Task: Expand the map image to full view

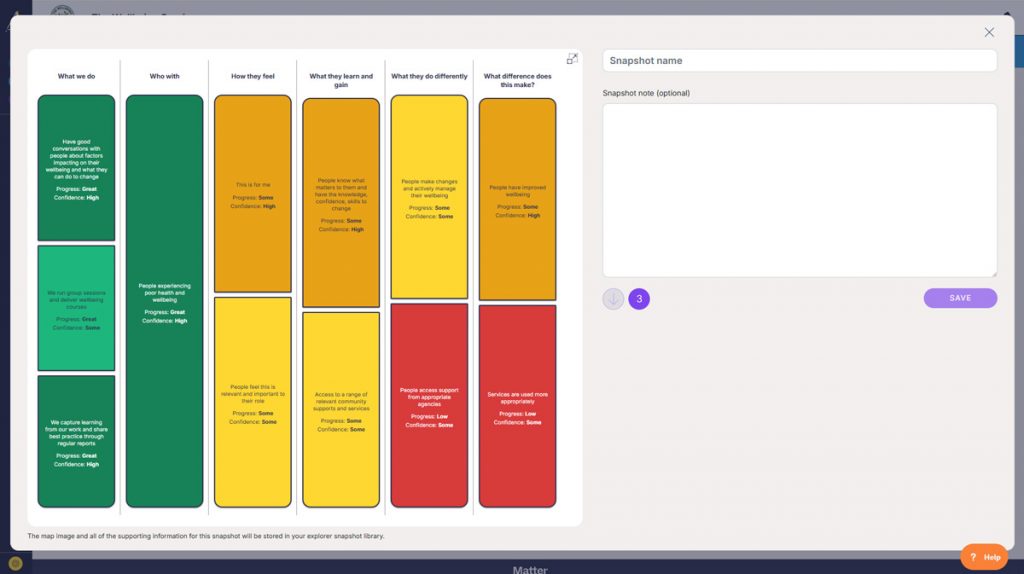Action: click(572, 59)
